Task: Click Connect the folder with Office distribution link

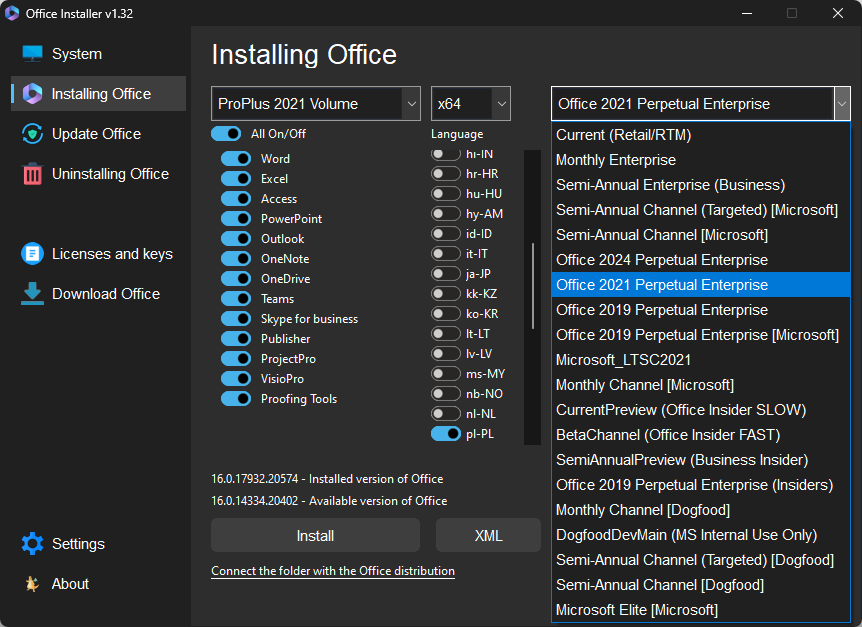Action: coord(333,571)
